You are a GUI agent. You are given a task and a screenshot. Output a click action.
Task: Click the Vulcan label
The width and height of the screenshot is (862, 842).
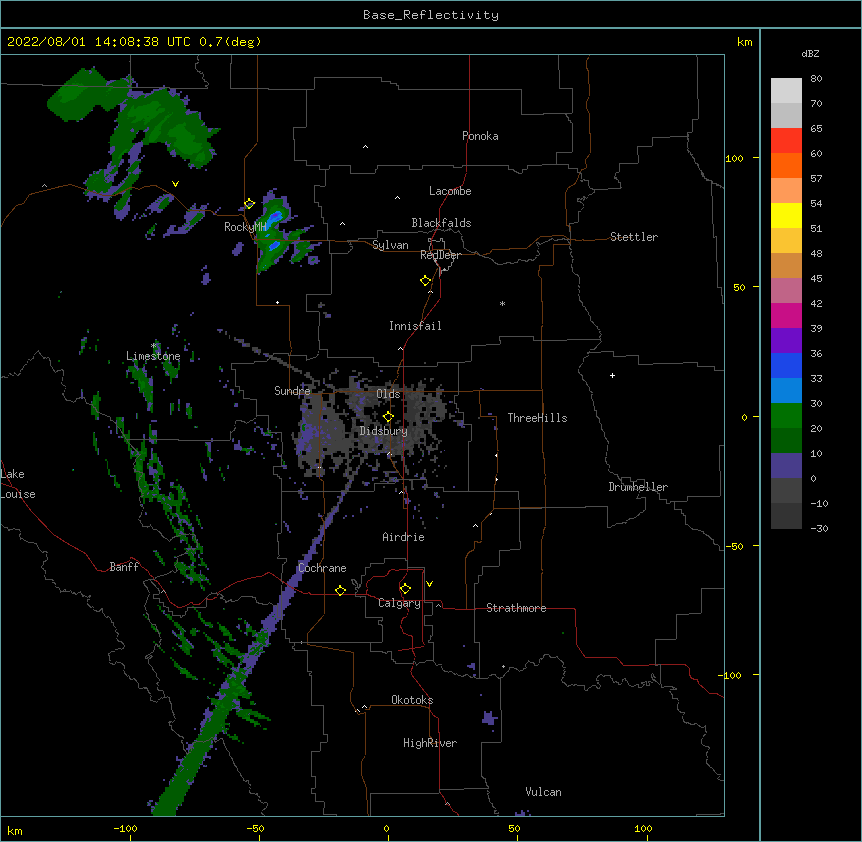(543, 792)
